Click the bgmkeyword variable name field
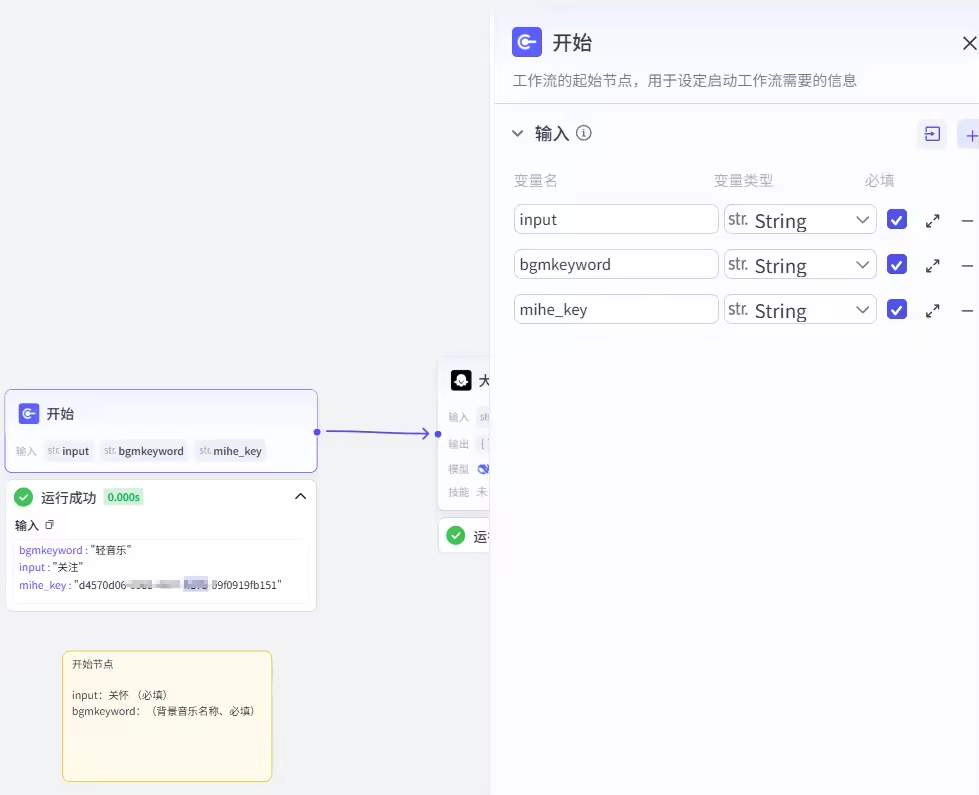This screenshot has height=795, width=979. 616,265
